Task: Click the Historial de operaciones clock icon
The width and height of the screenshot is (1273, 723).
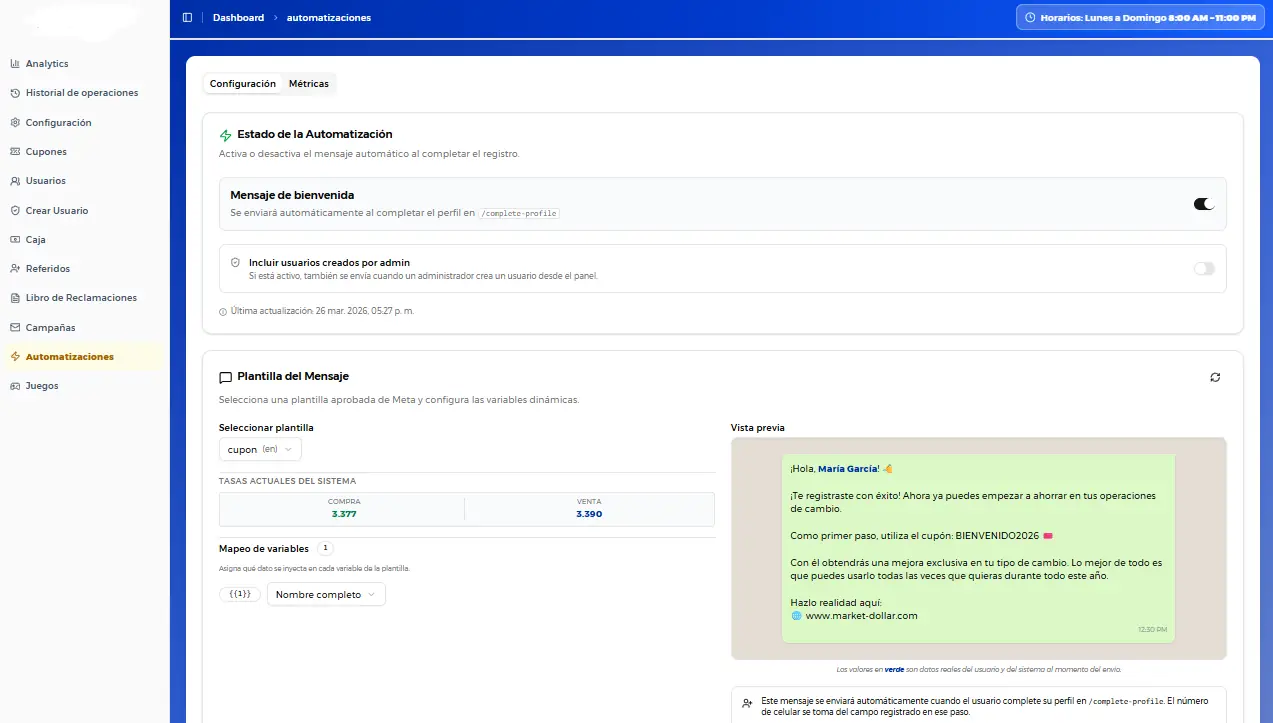Action: click(15, 93)
